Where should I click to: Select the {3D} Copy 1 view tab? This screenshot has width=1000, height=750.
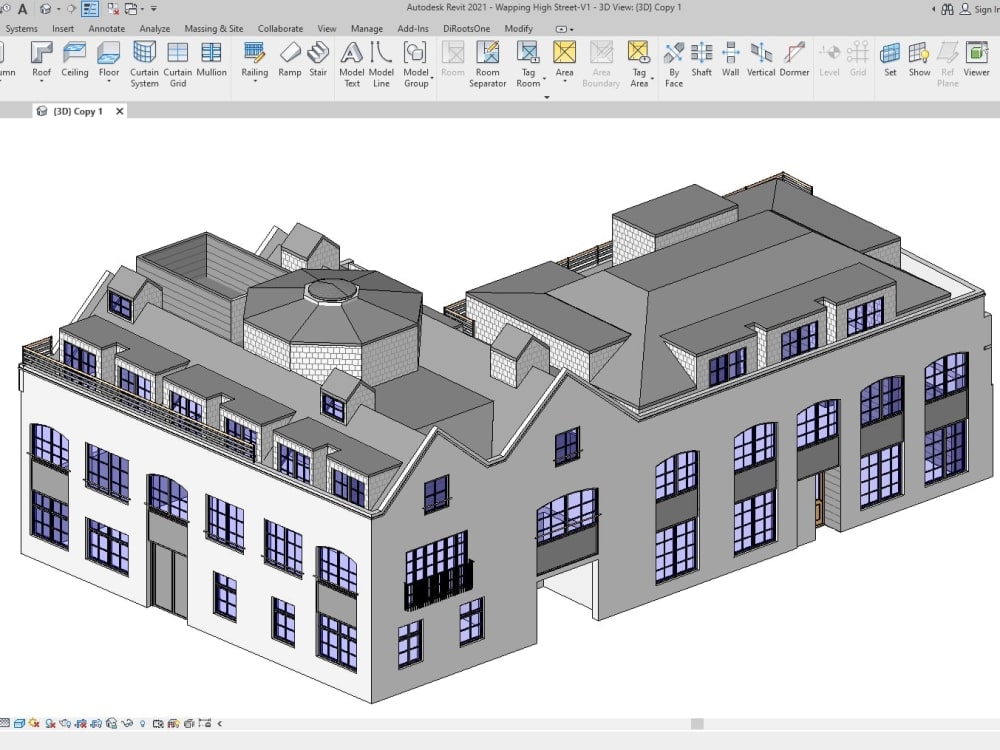point(77,111)
